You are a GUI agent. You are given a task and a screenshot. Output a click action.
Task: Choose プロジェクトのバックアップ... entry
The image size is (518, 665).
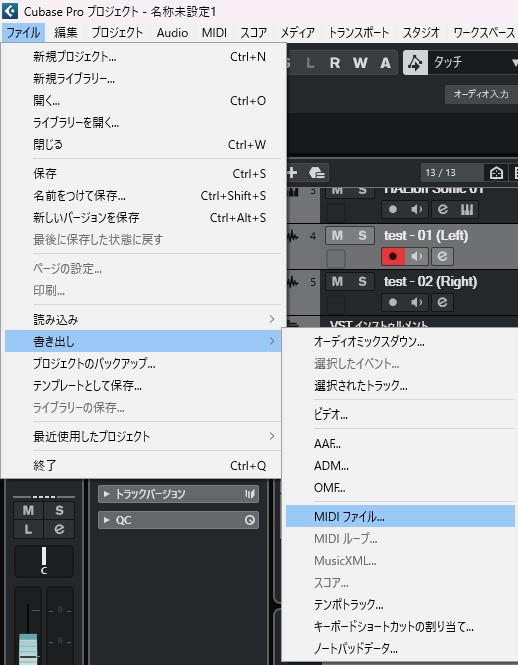(143, 363)
